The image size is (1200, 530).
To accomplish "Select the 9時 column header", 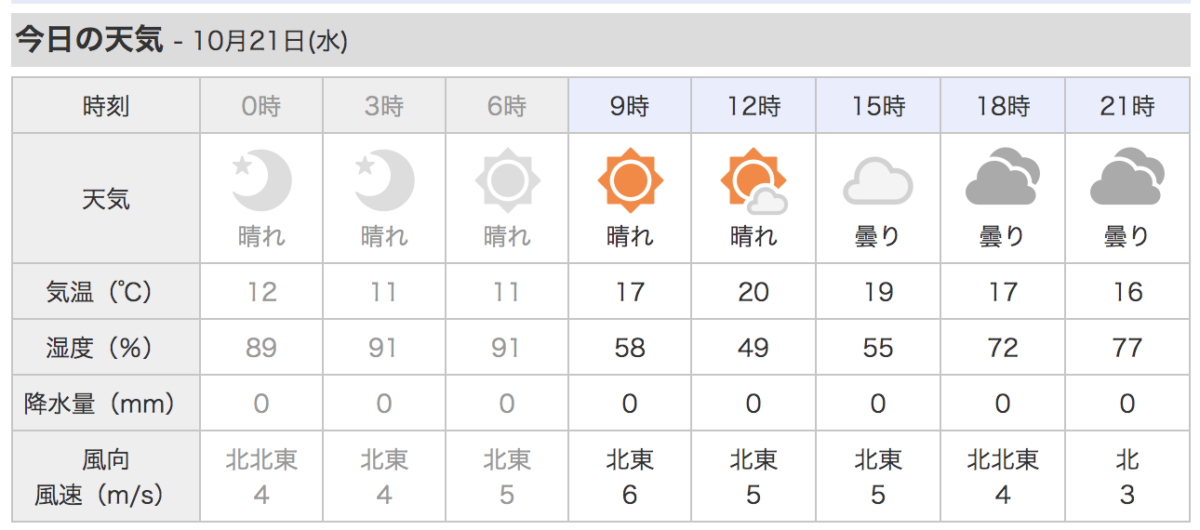I will click(x=630, y=105).
